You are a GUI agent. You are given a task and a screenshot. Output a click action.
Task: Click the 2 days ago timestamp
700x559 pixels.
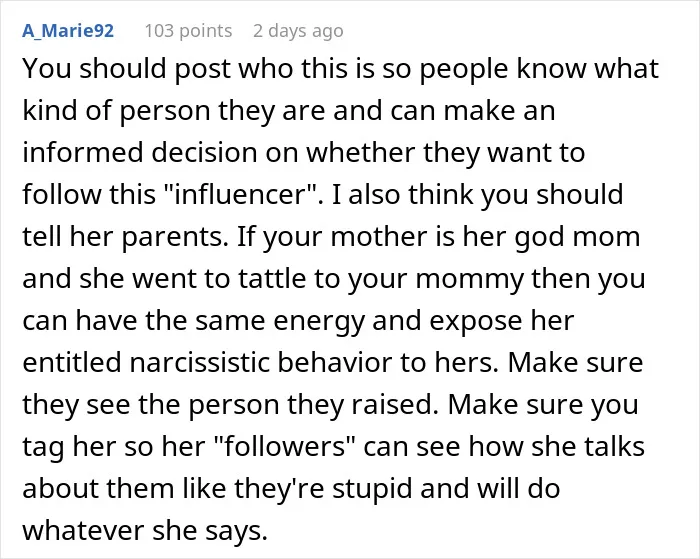(x=298, y=31)
